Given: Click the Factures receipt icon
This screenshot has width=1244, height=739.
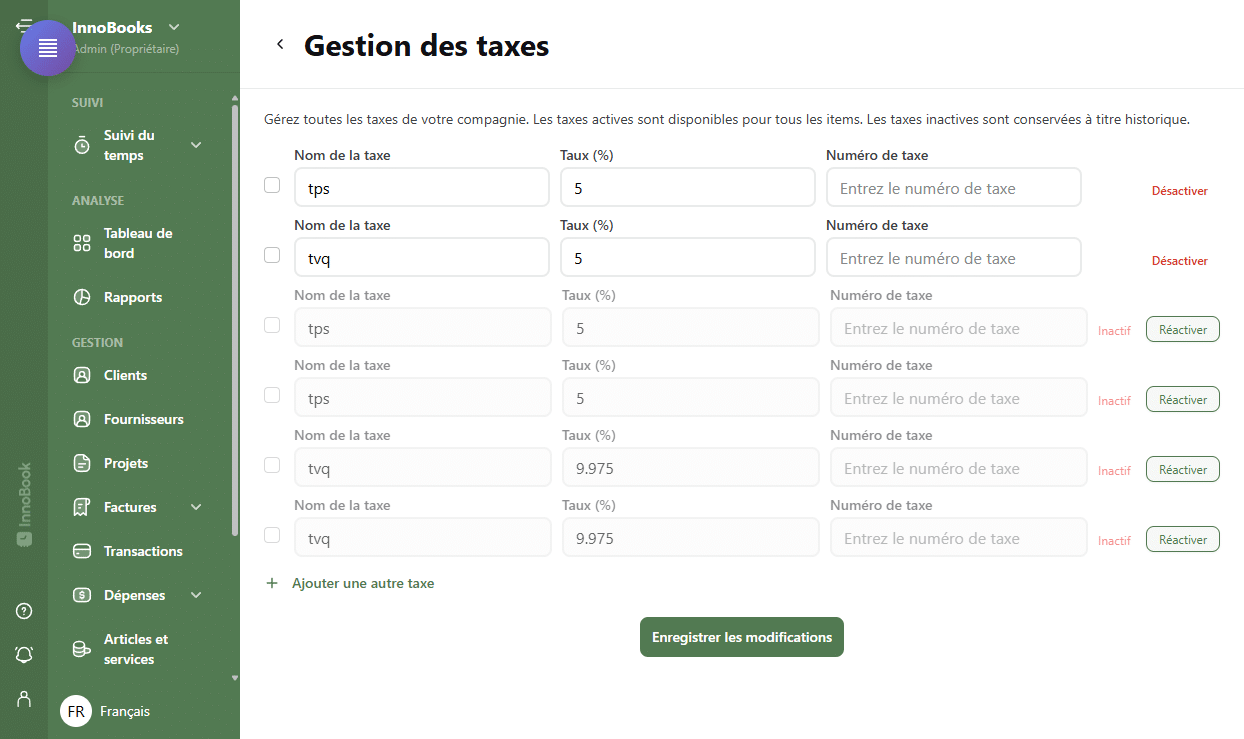Looking at the screenshot, I should [x=82, y=507].
